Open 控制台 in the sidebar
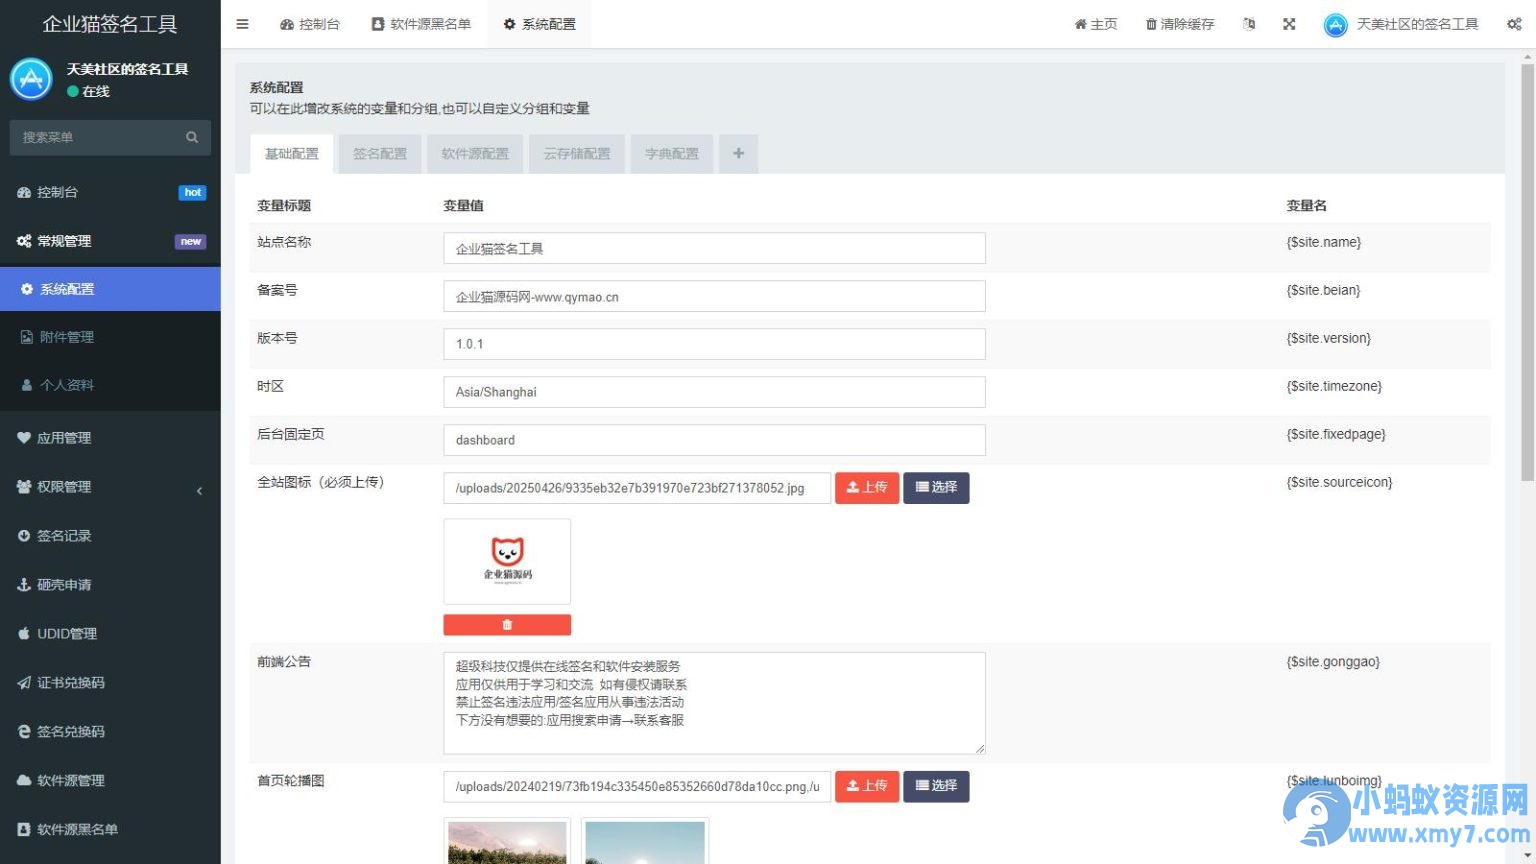The height and width of the screenshot is (864, 1536). tap(110, 192)
